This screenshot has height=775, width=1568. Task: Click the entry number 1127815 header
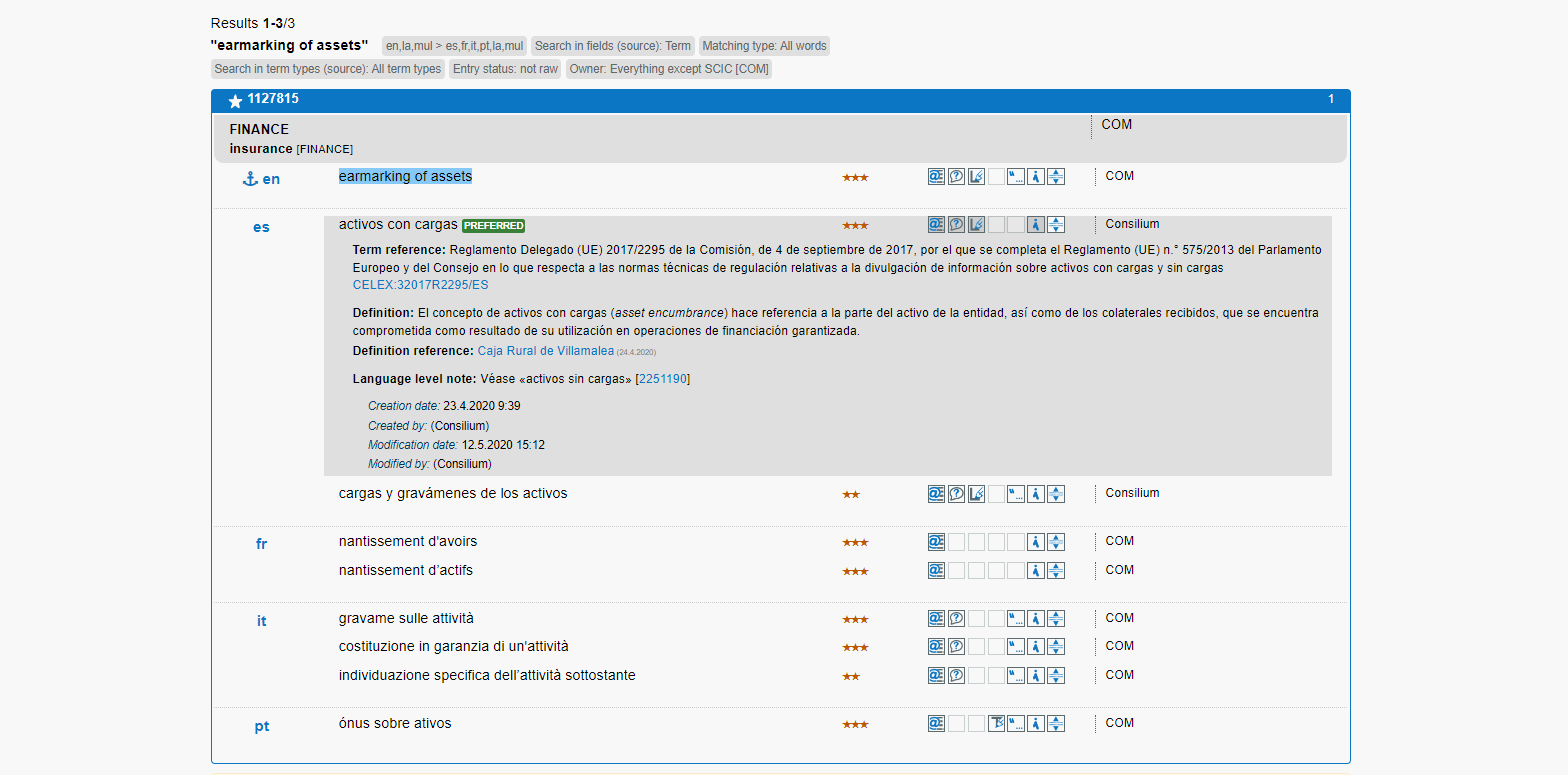point(273,99)
